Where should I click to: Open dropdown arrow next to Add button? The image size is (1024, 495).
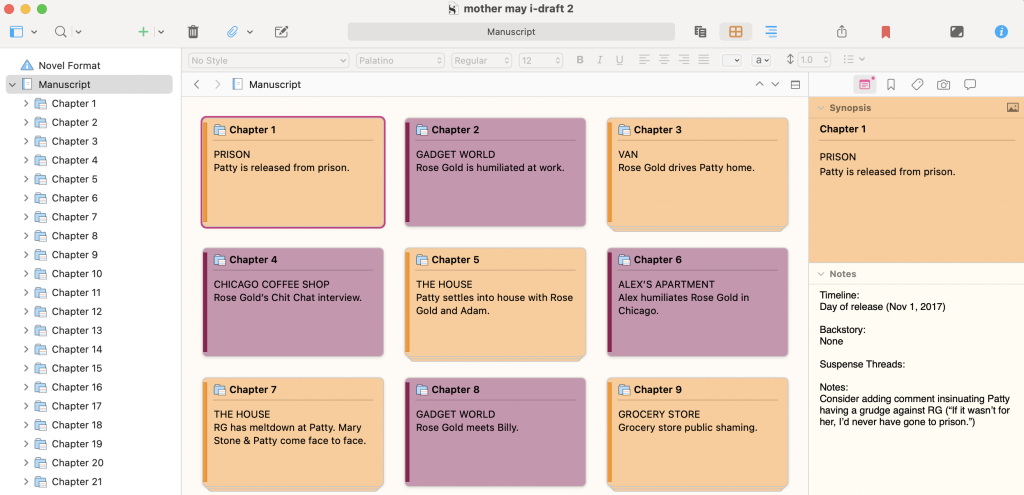click(x=161, y=31)
